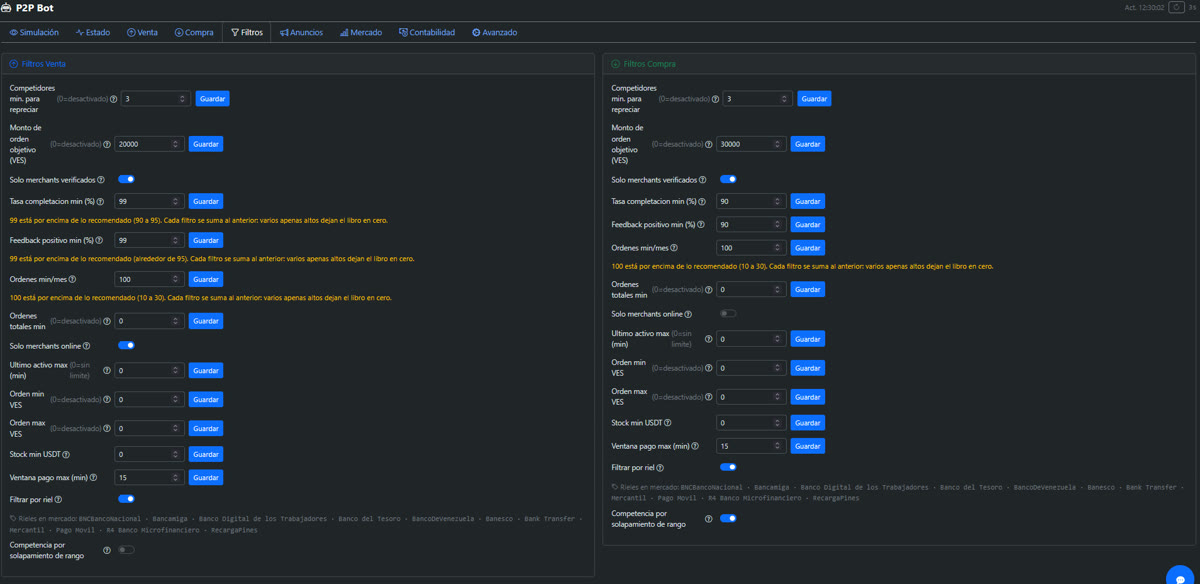This screenshot has width=1200, height=584.
Task: Click Guardar for Ventana pago max in Filtros Compra
Action: [x=808, y=446]
